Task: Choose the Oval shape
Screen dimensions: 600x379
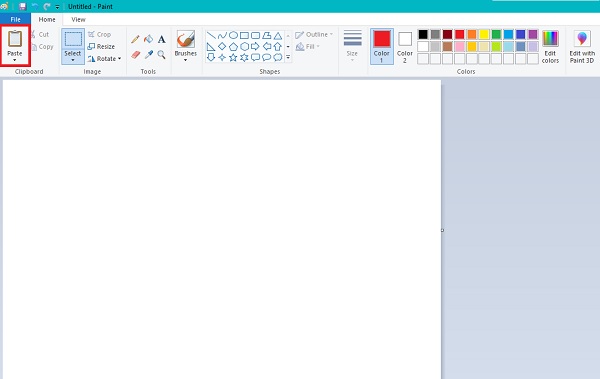Action: [233, 36]
